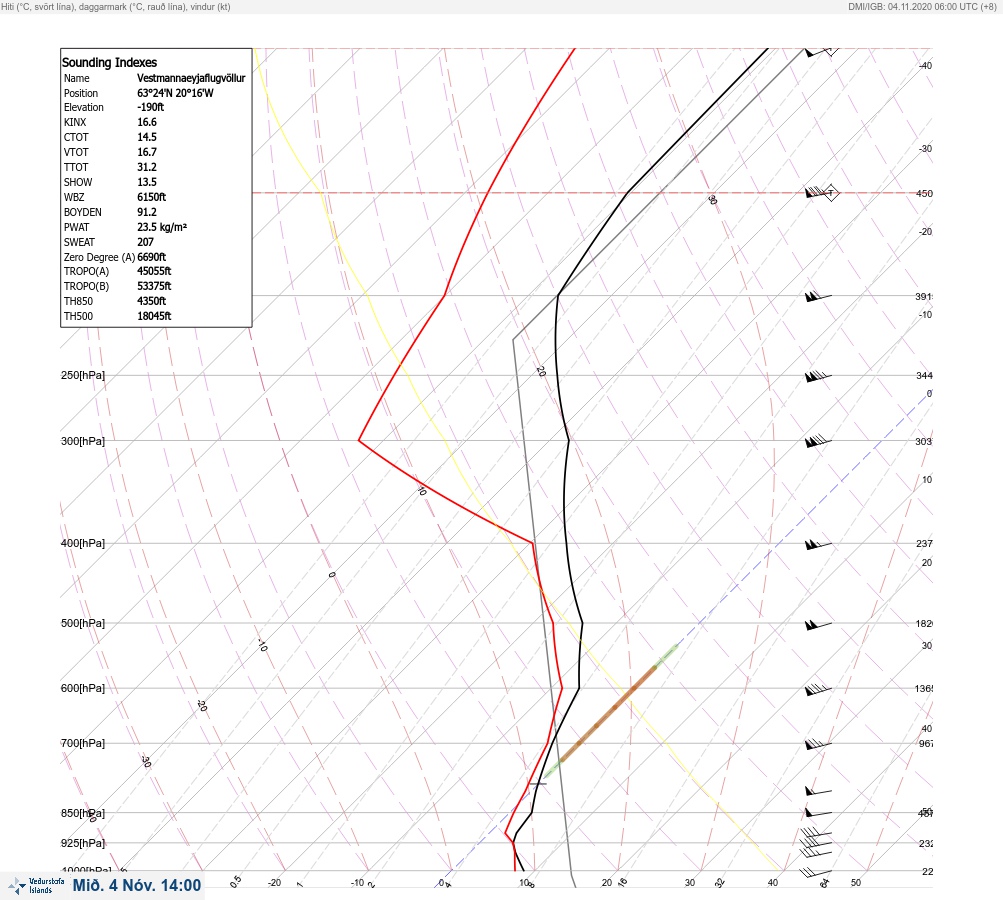Viewport: 1003px width, 900px height.
Task: Click the Vedurstofa Íslands logo
Action: tap(36, 886)
